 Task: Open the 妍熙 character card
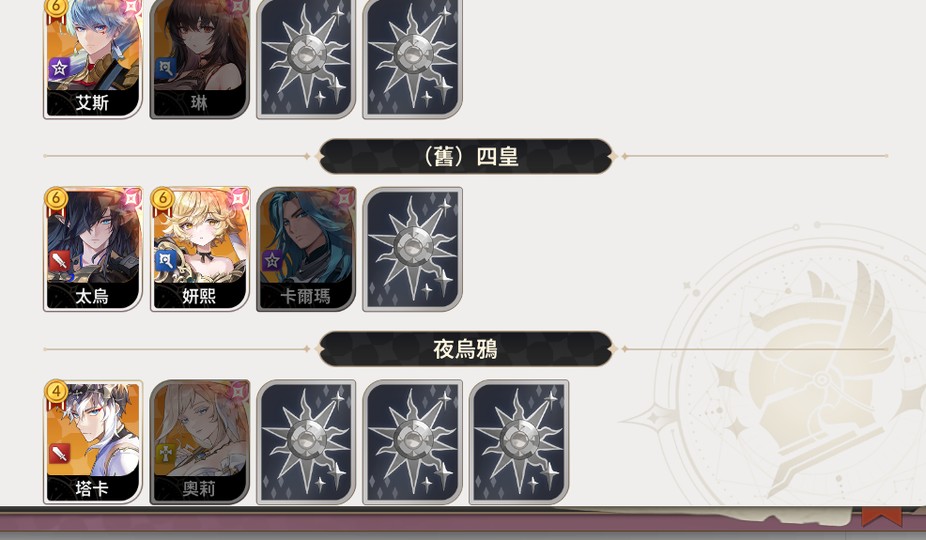(200, 249)
